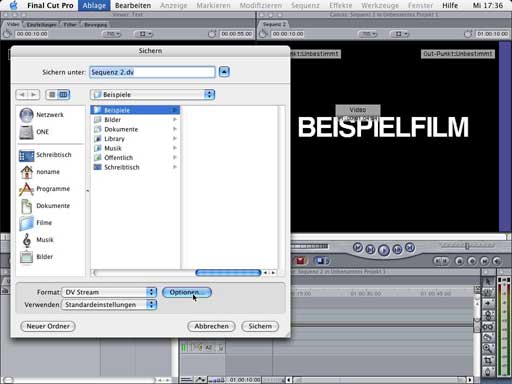Image resolution: width=512 pixels, height=384 pixels.
Task: Click the Zoom tool in tool palette
Action: [488, 349]
